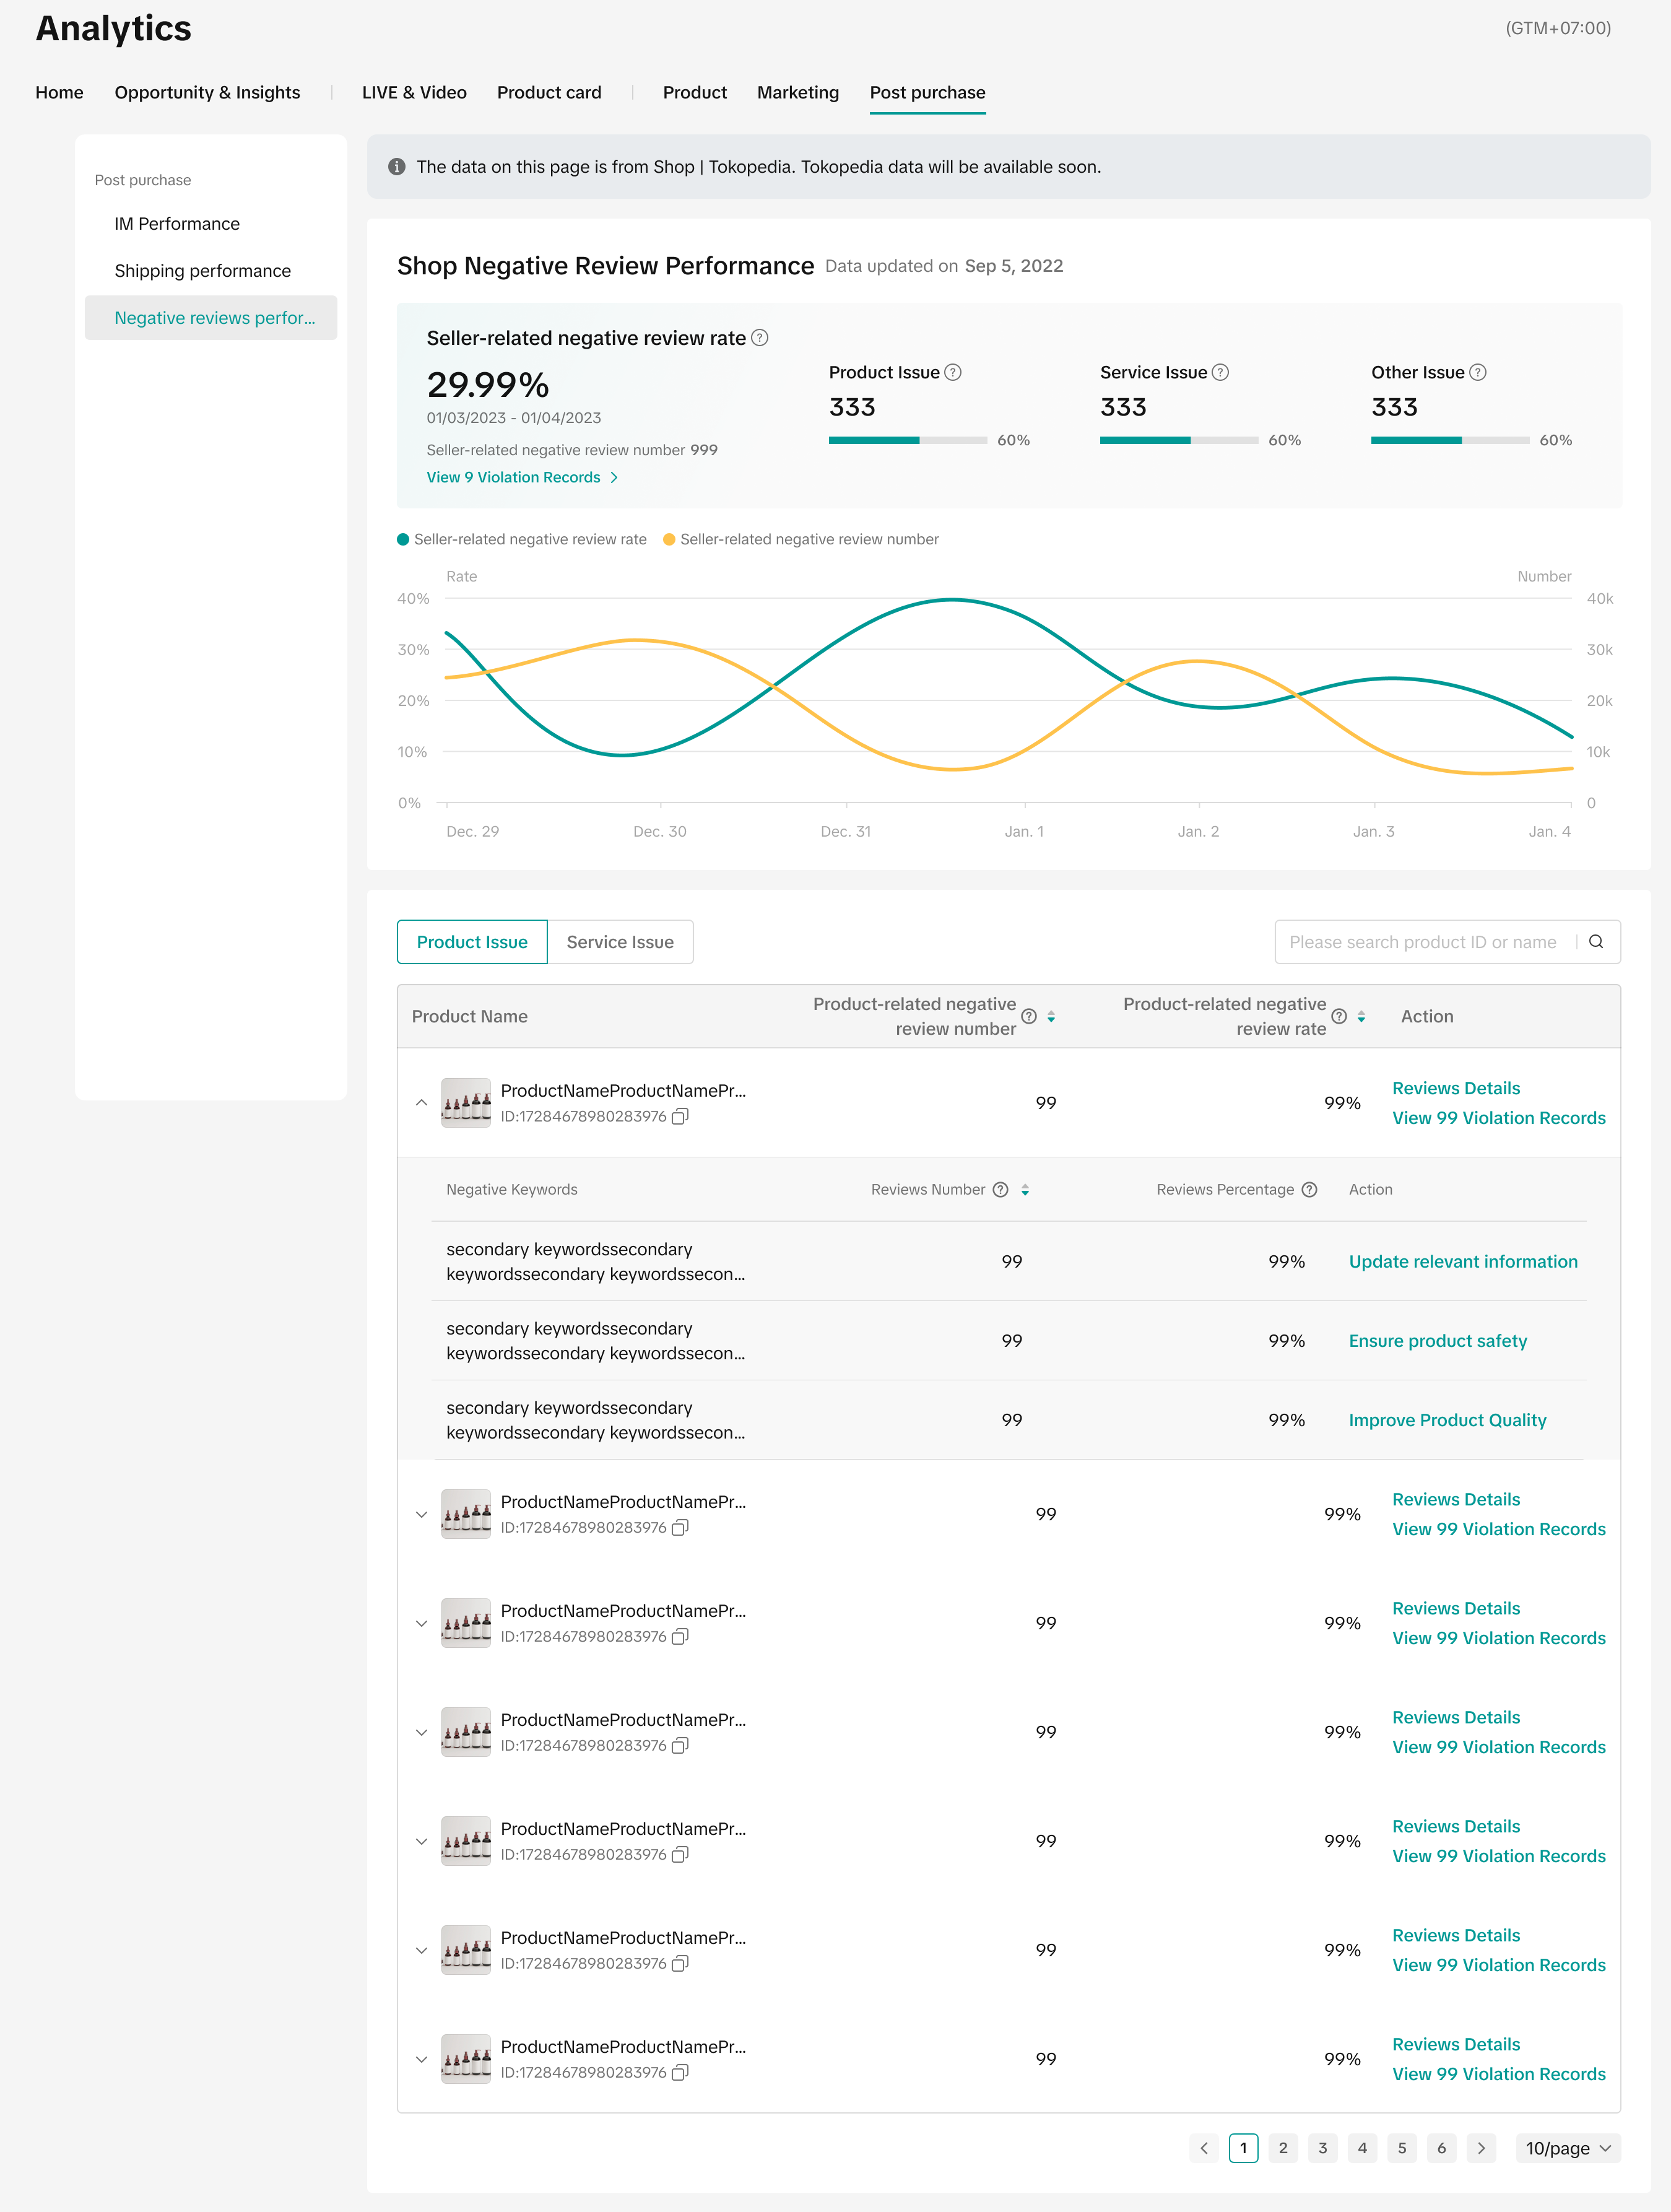The width and height of the screenshot is (1671, 2212).
Task: Copy the first product's ID
Action: 680,1117
